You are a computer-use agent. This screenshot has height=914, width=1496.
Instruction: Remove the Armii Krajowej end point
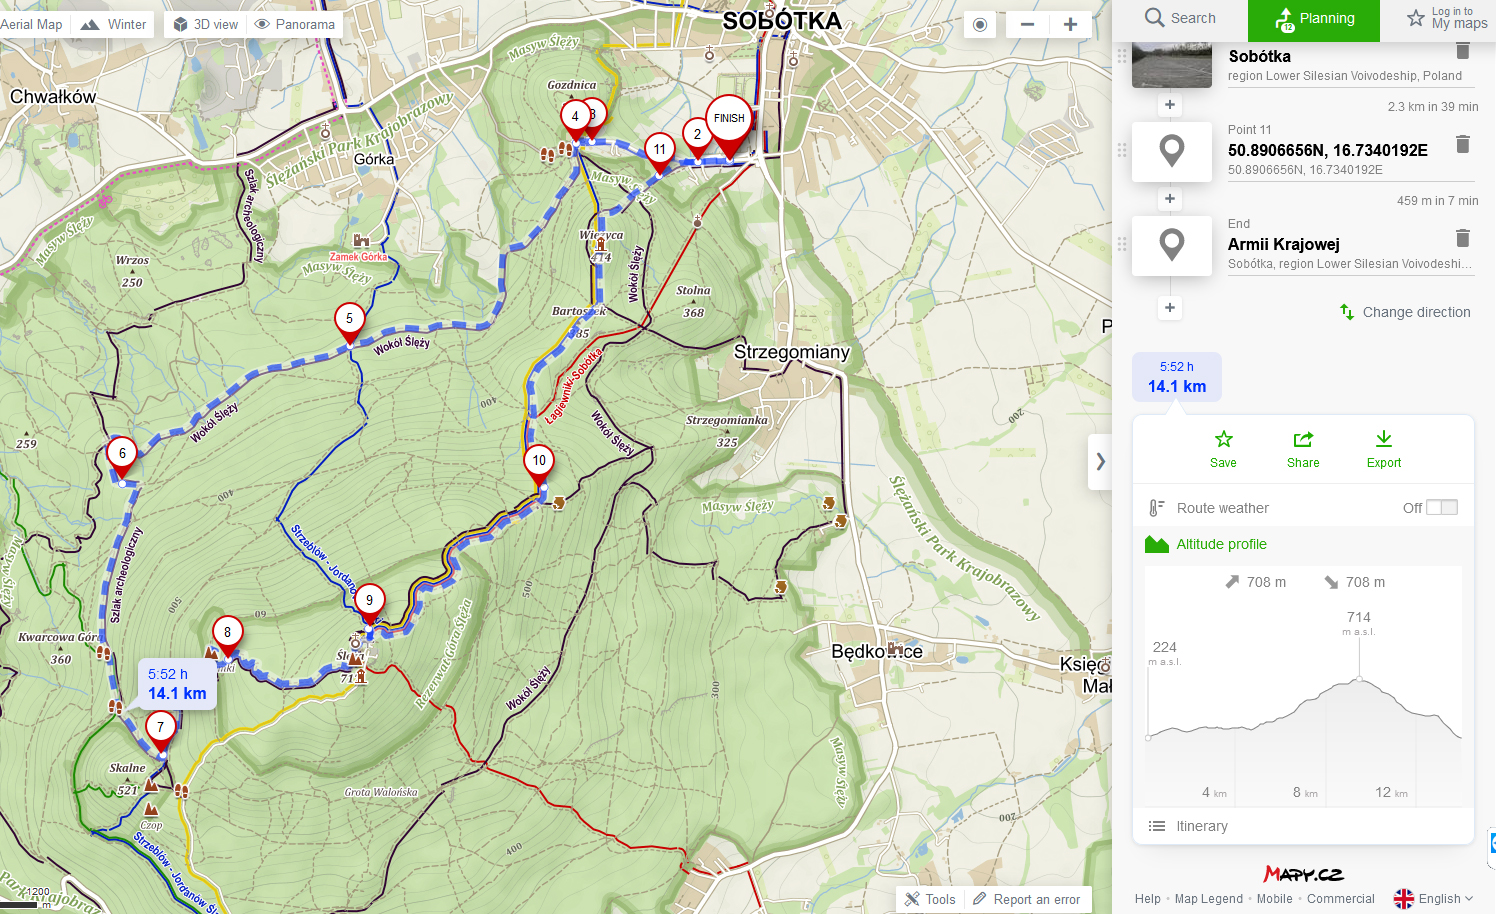click(x=1462, y=238)
